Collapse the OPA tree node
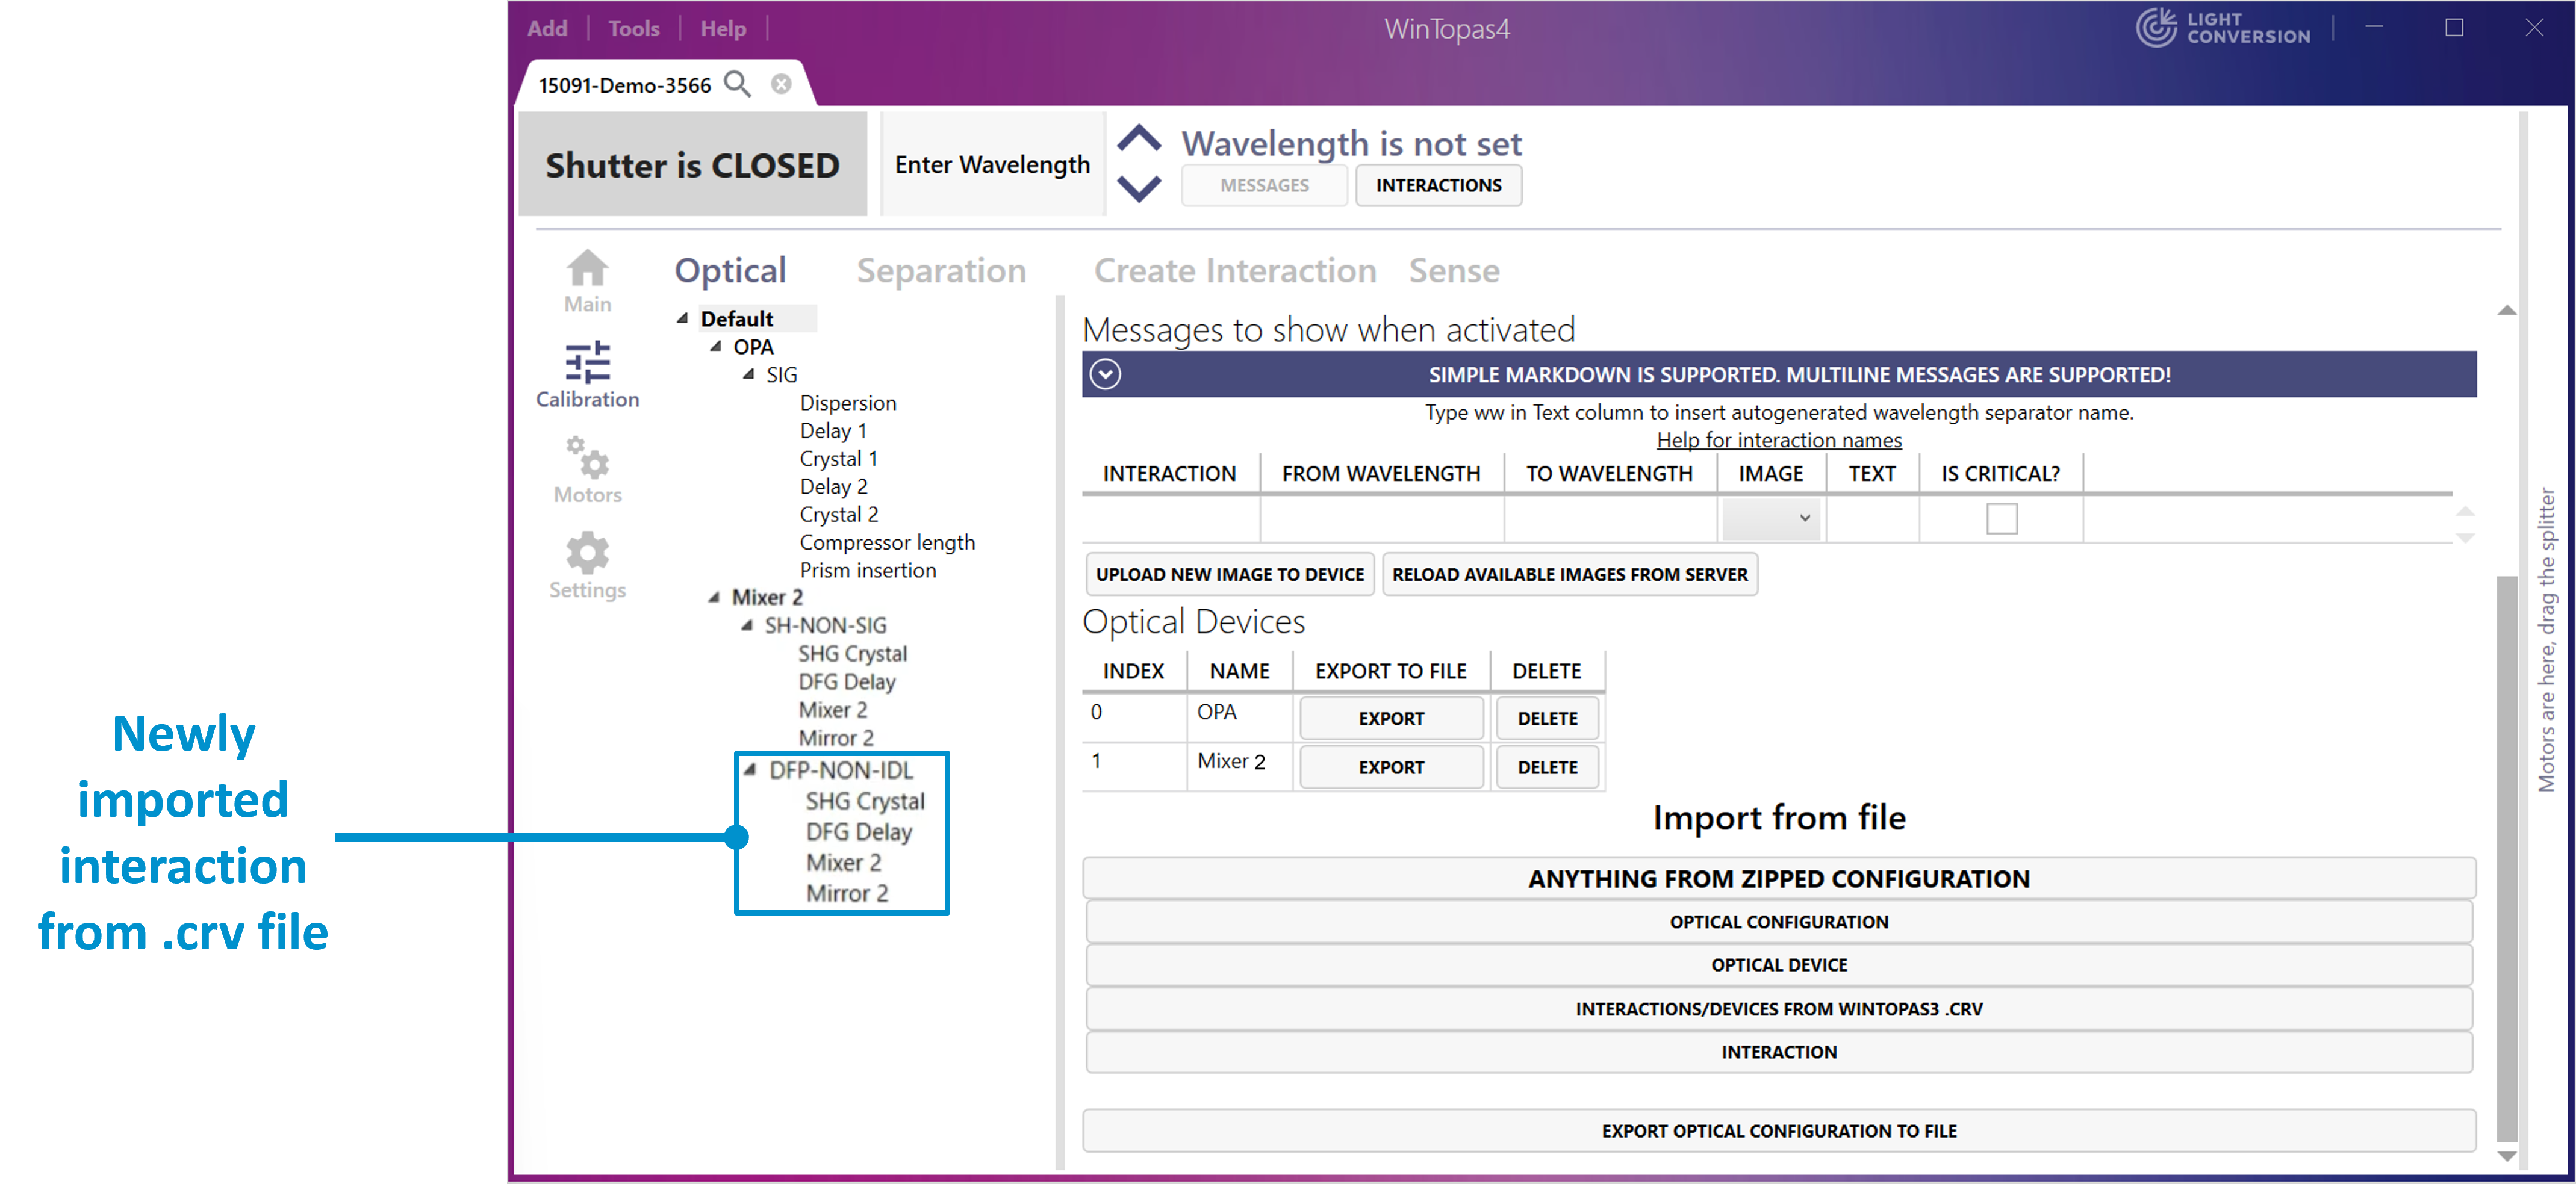 715,346
